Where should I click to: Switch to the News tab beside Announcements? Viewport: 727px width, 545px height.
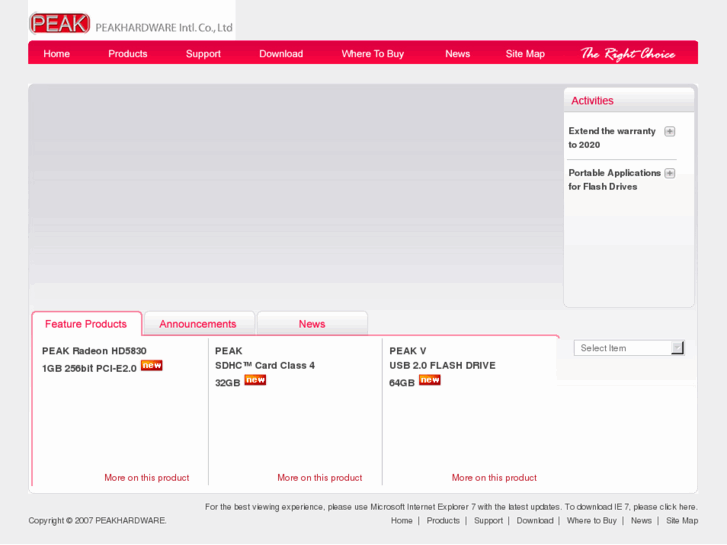pos(312,323)
